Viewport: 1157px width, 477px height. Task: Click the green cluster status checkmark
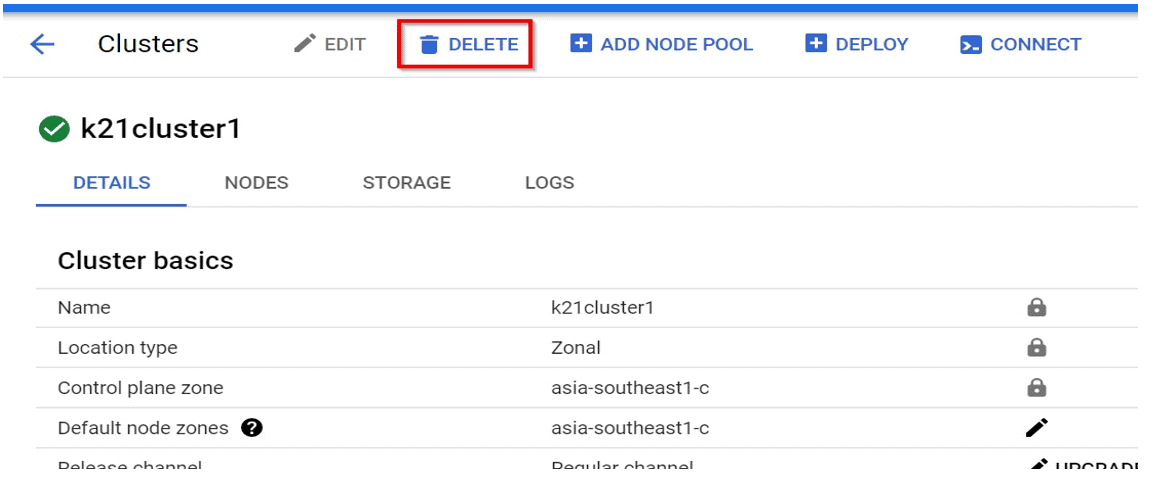click(53, 129)
